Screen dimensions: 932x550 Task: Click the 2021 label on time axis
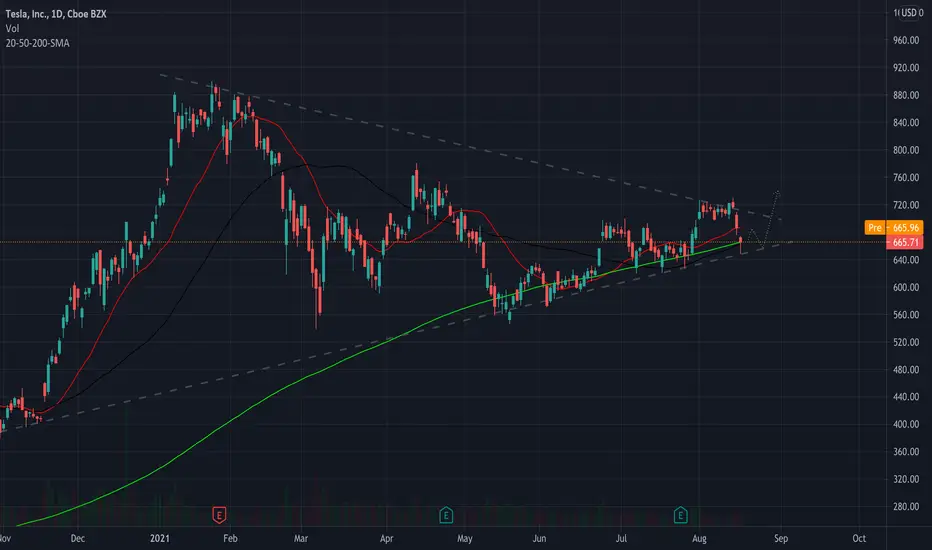click(159, 538)
